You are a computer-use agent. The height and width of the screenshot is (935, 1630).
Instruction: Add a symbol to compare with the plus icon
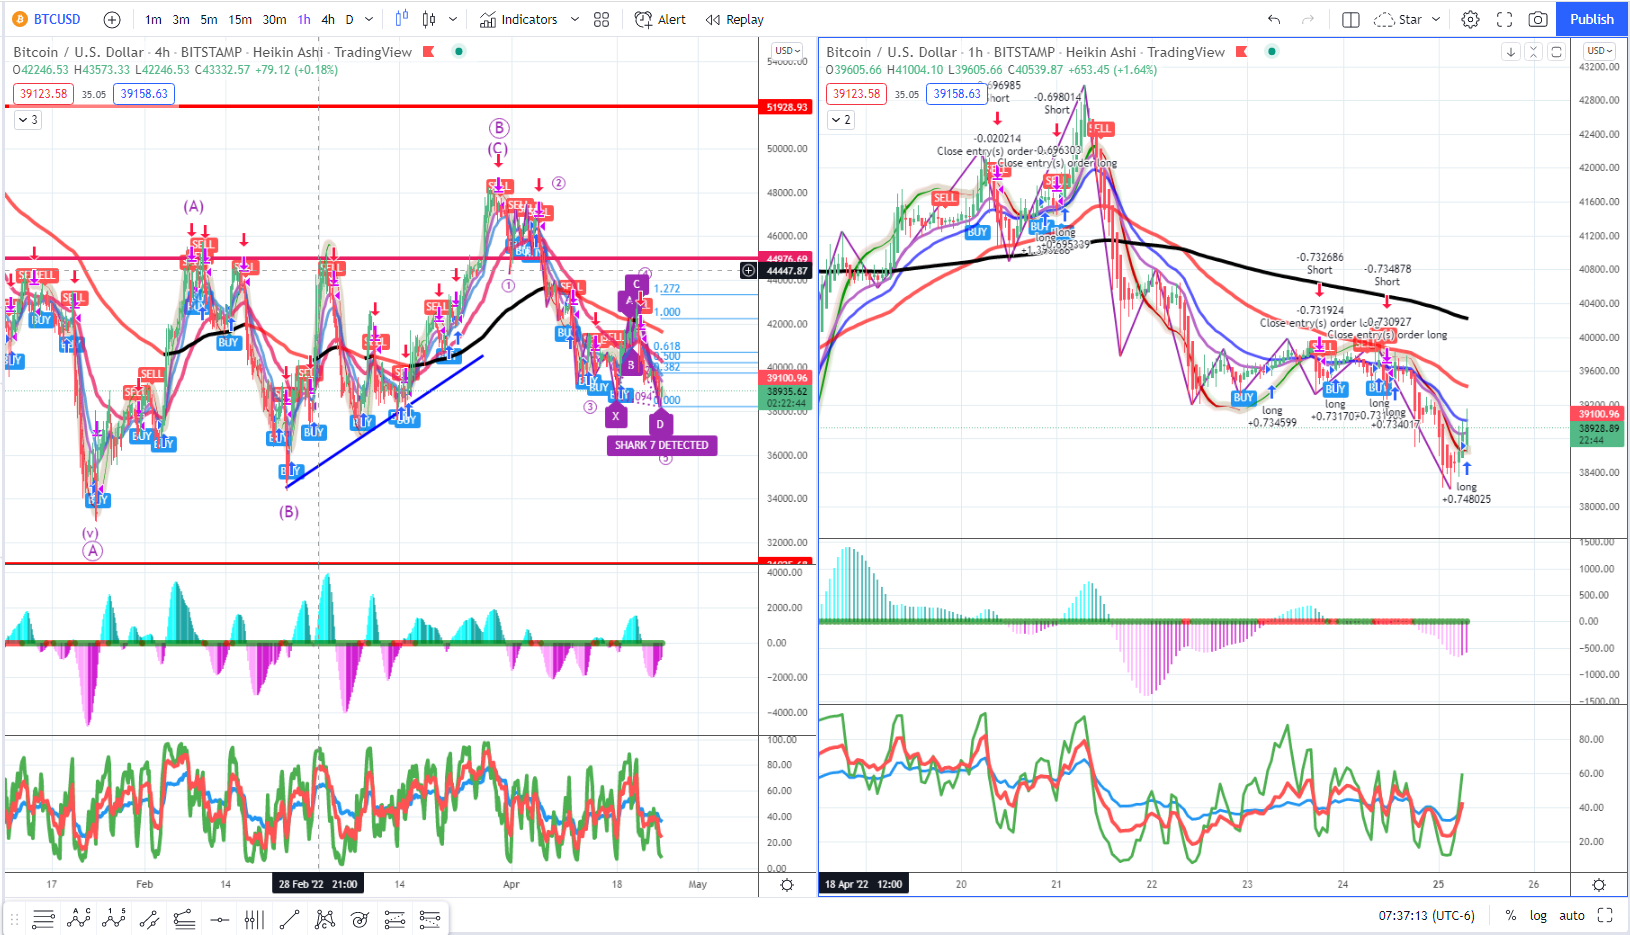point(112,19)
